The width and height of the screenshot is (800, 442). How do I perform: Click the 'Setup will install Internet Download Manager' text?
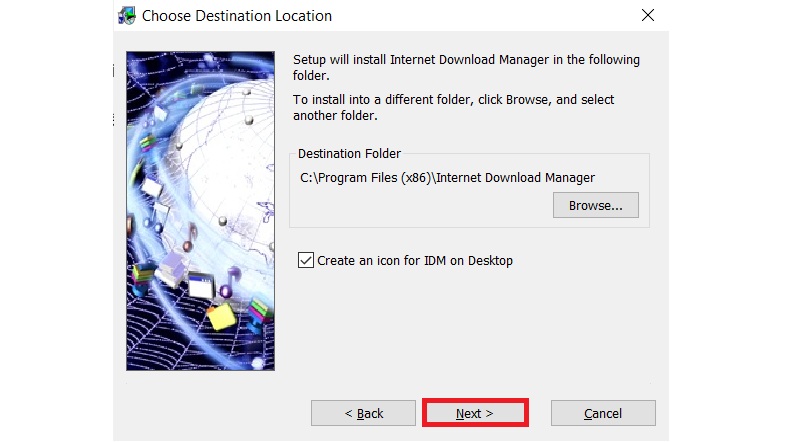click(466, 67)
